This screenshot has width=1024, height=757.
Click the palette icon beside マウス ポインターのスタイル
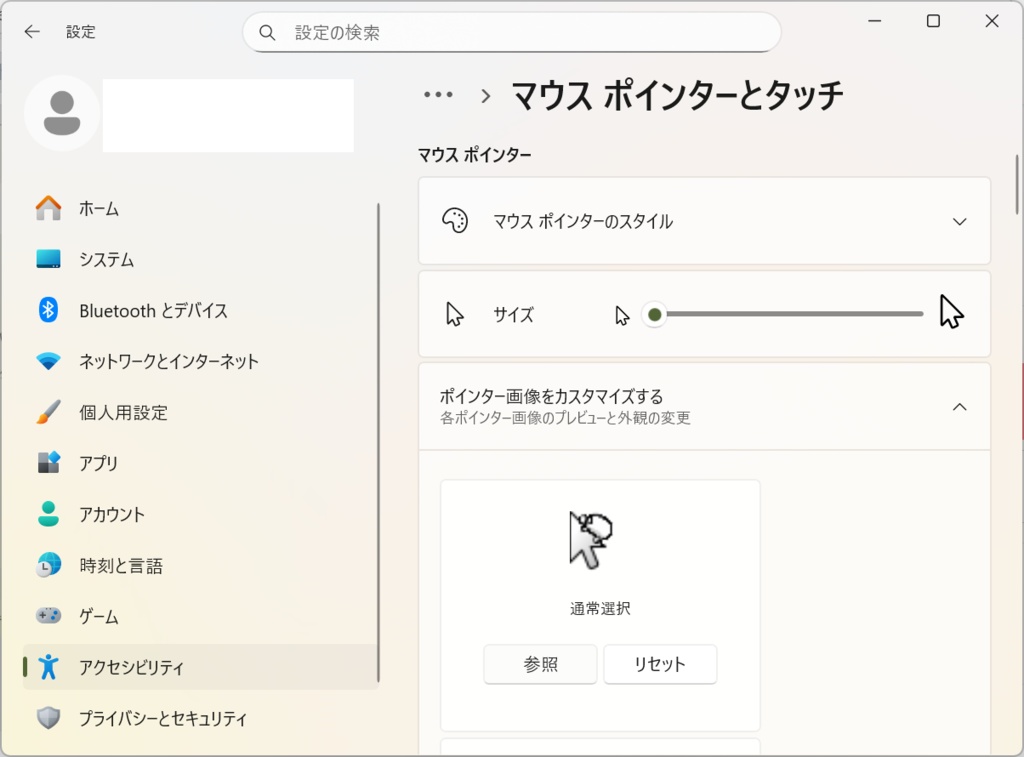[457, 221]
